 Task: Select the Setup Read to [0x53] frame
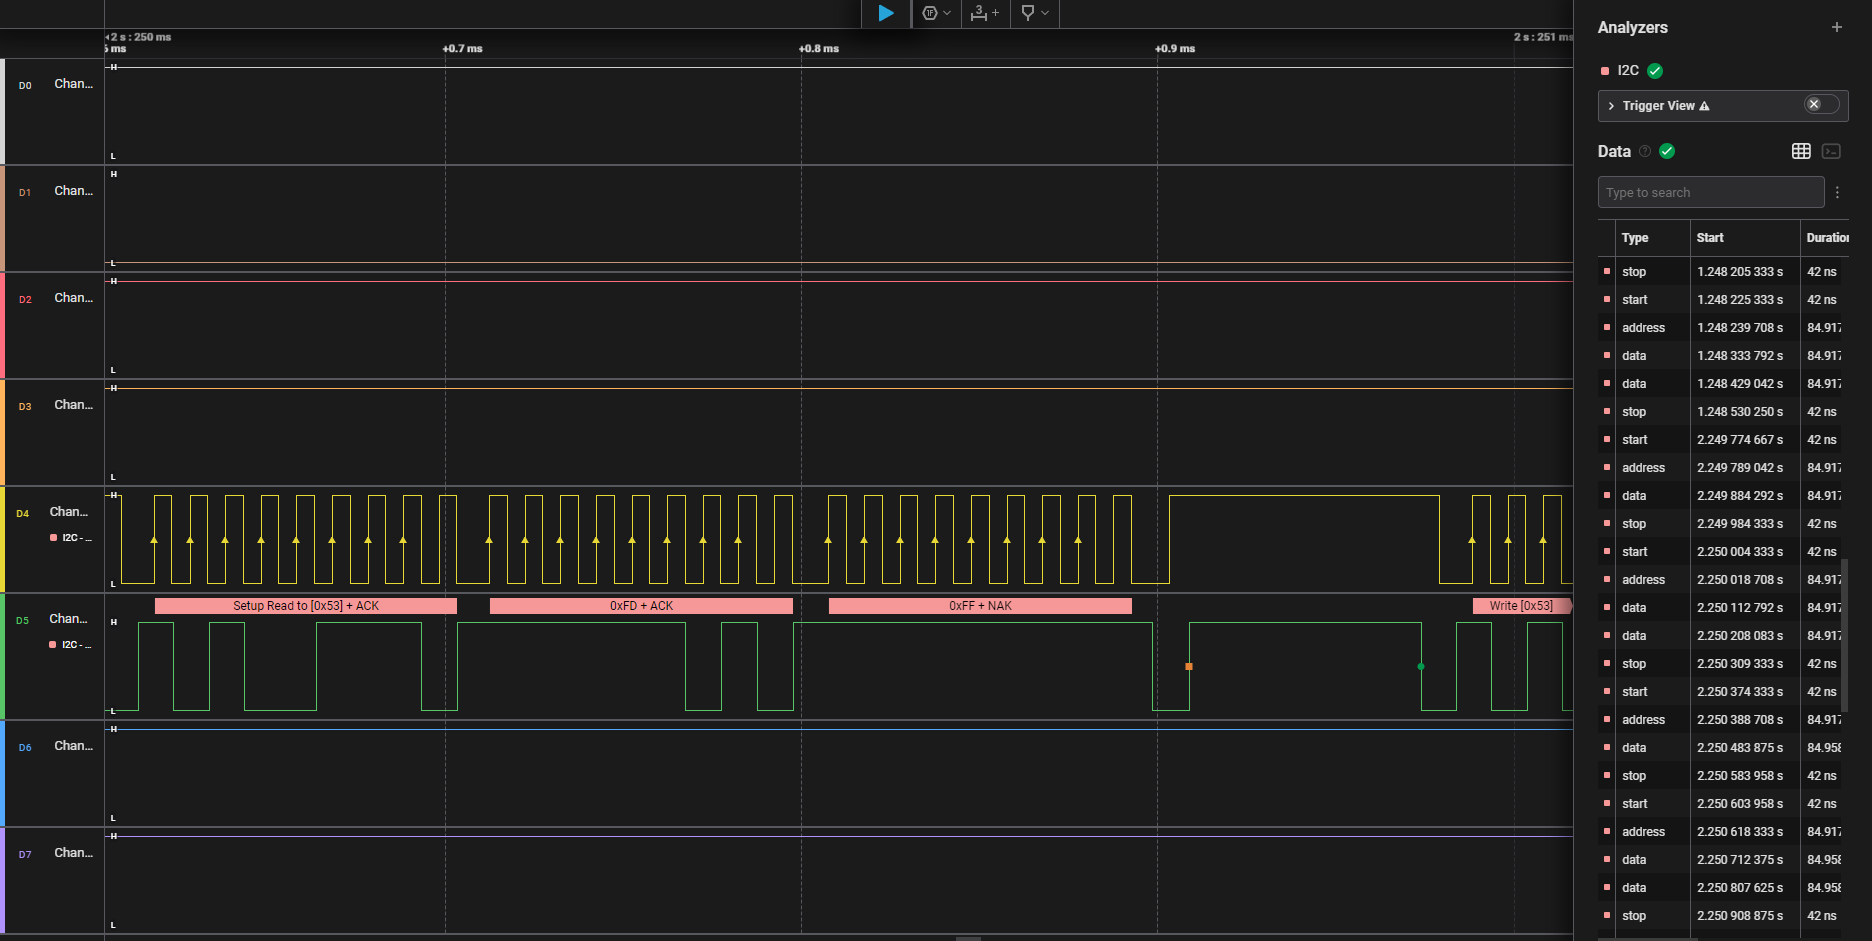point(306,606)
